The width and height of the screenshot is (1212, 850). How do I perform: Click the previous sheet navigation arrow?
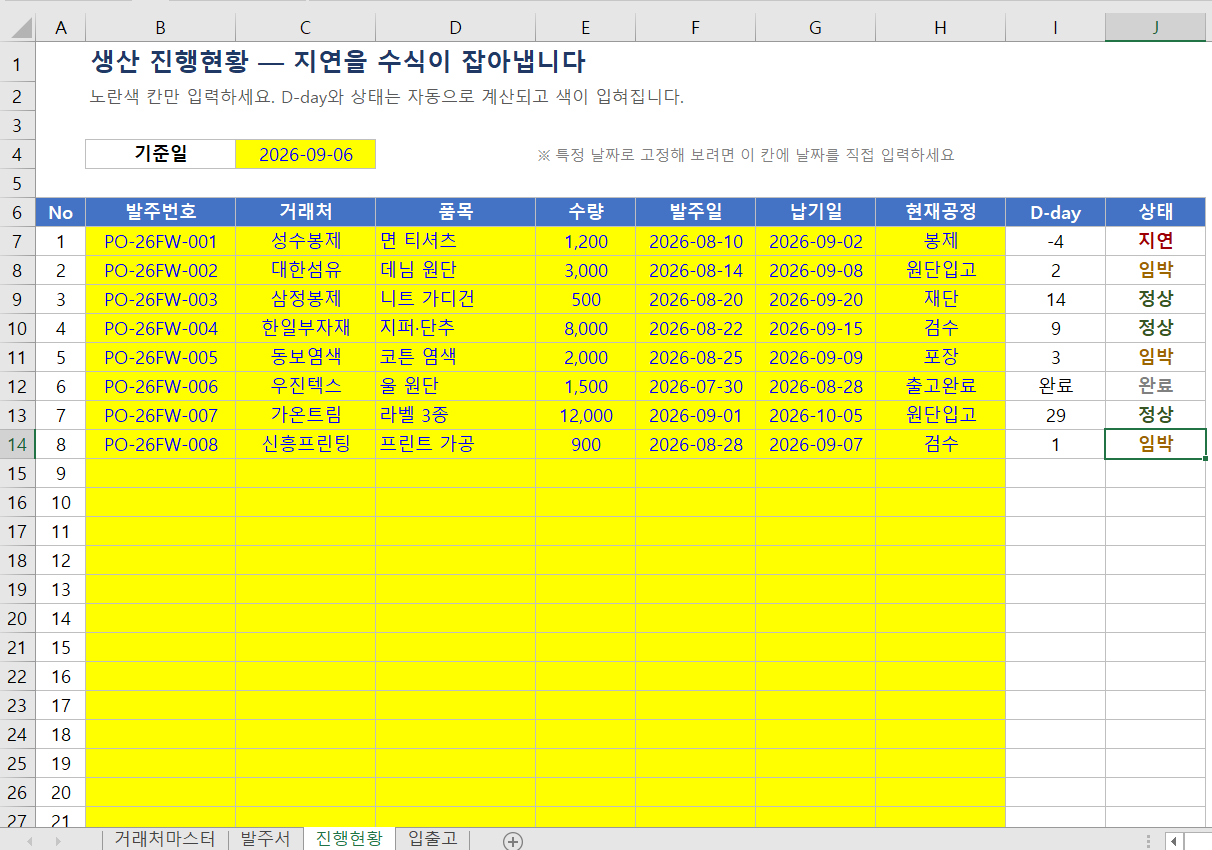point(31,841)
